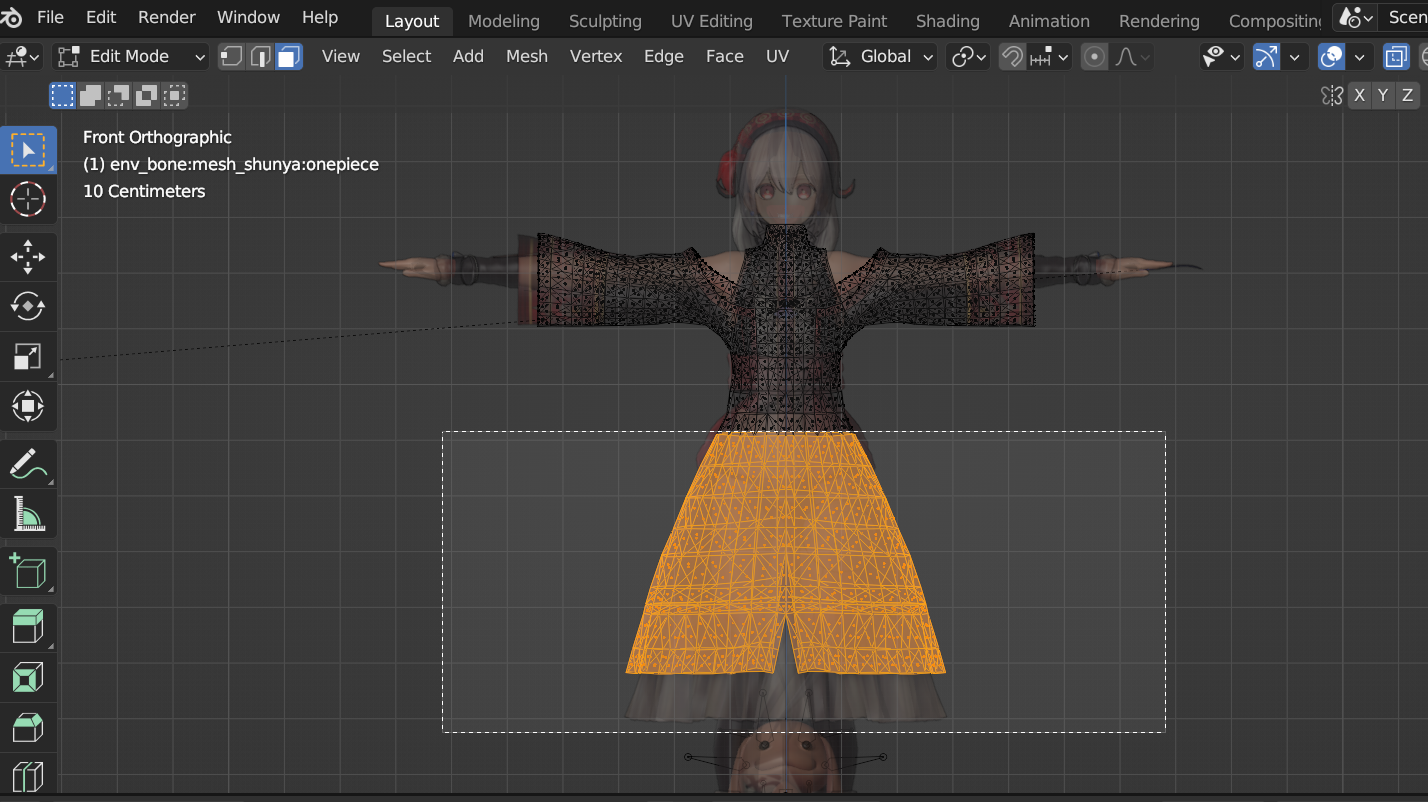Expand the overlay options dropdown arrow
The height and width of the screenshot is (802, 1428).
(1359, 57)
